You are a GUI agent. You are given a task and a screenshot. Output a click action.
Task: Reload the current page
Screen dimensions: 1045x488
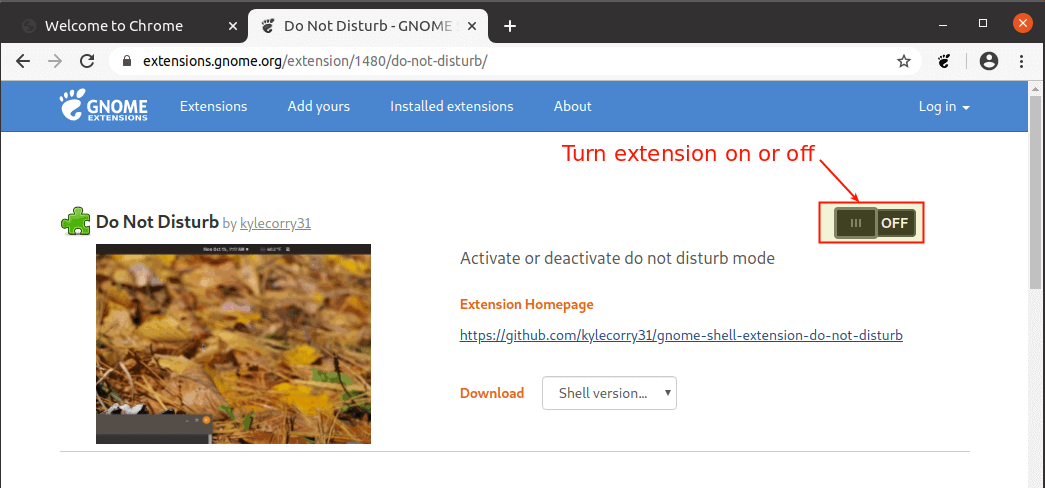tap(87, 61)
